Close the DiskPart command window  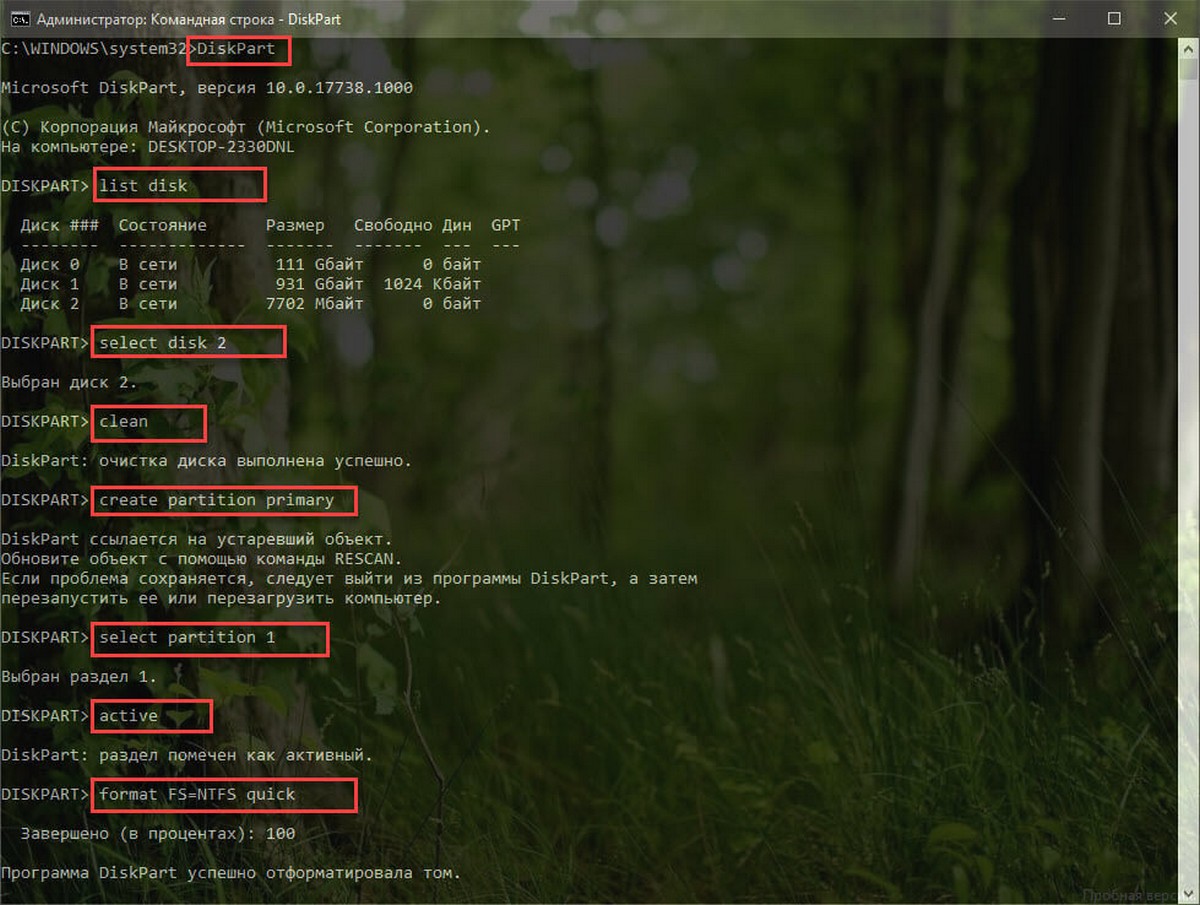[x=1170, y=18]
